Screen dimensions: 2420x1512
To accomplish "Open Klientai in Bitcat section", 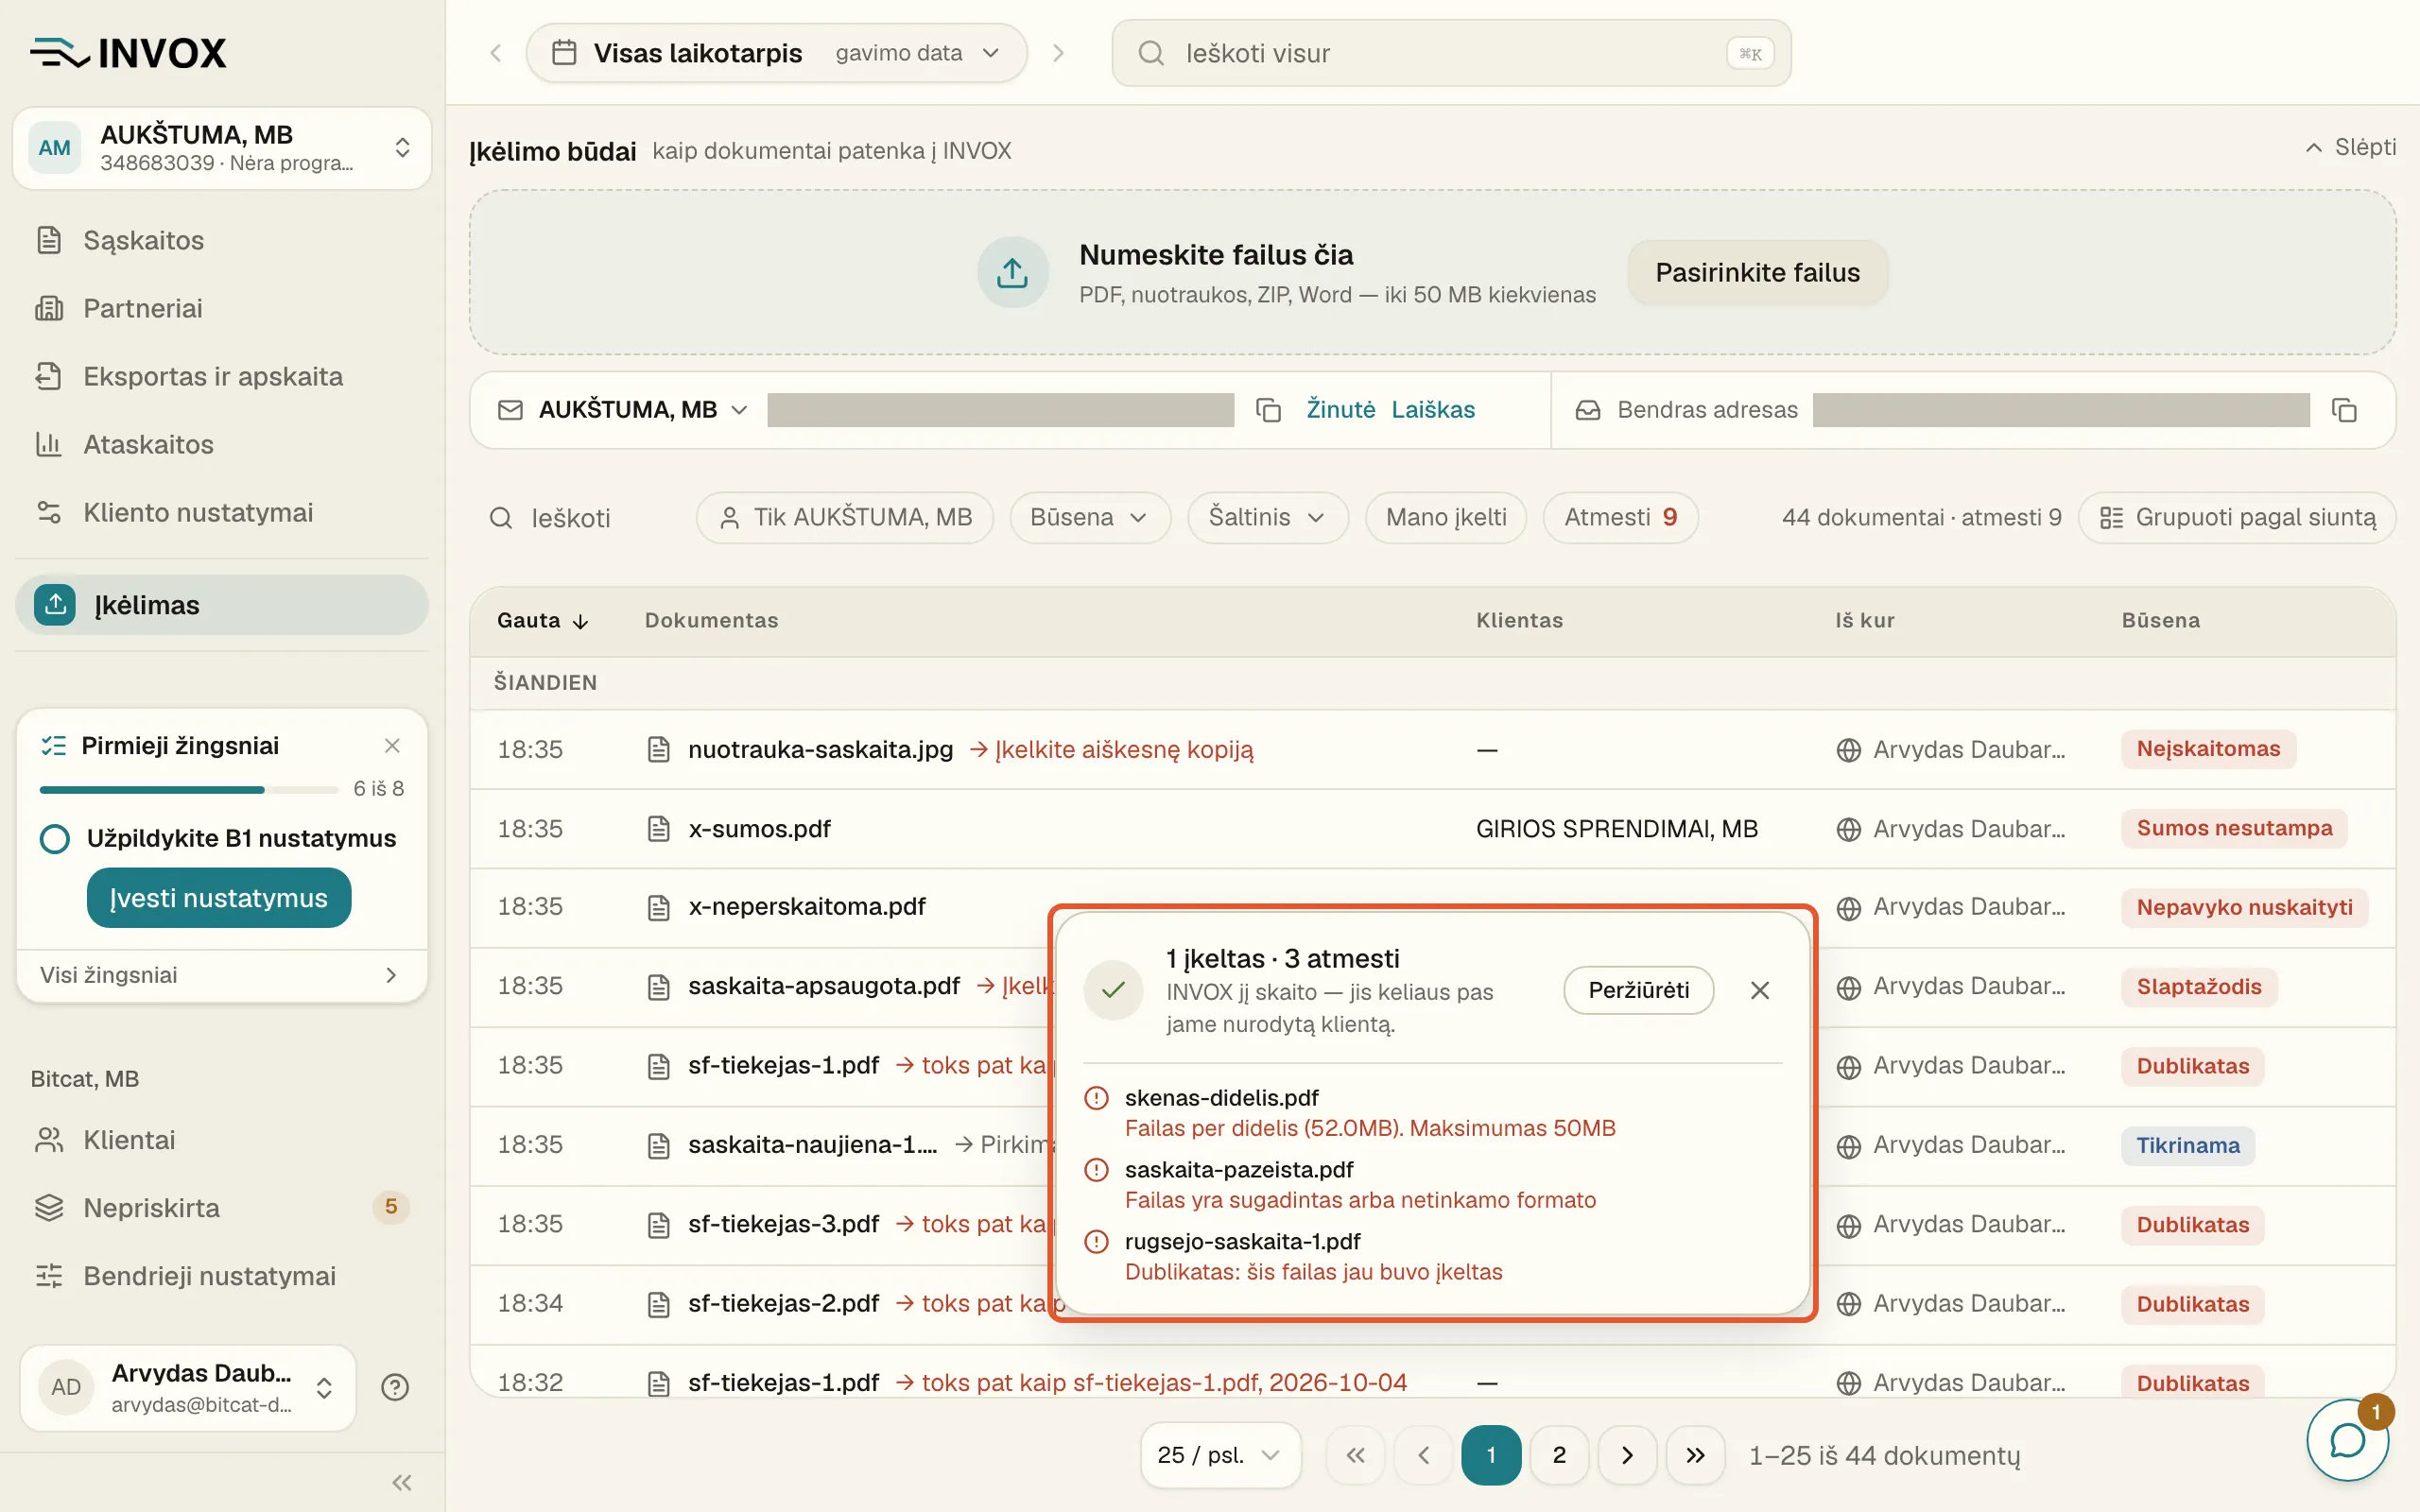I will click(x=222, y=1140).
